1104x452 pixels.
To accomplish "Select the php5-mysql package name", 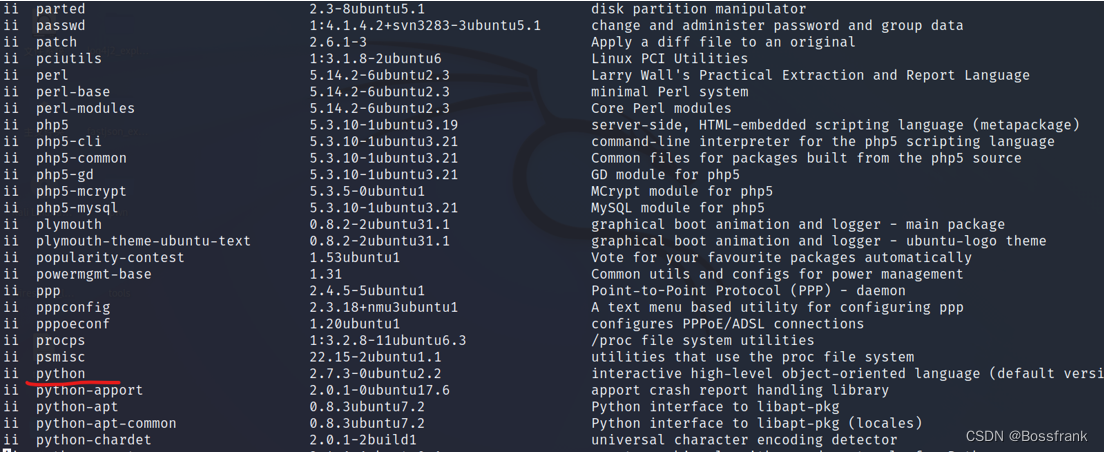I will 77,208.
